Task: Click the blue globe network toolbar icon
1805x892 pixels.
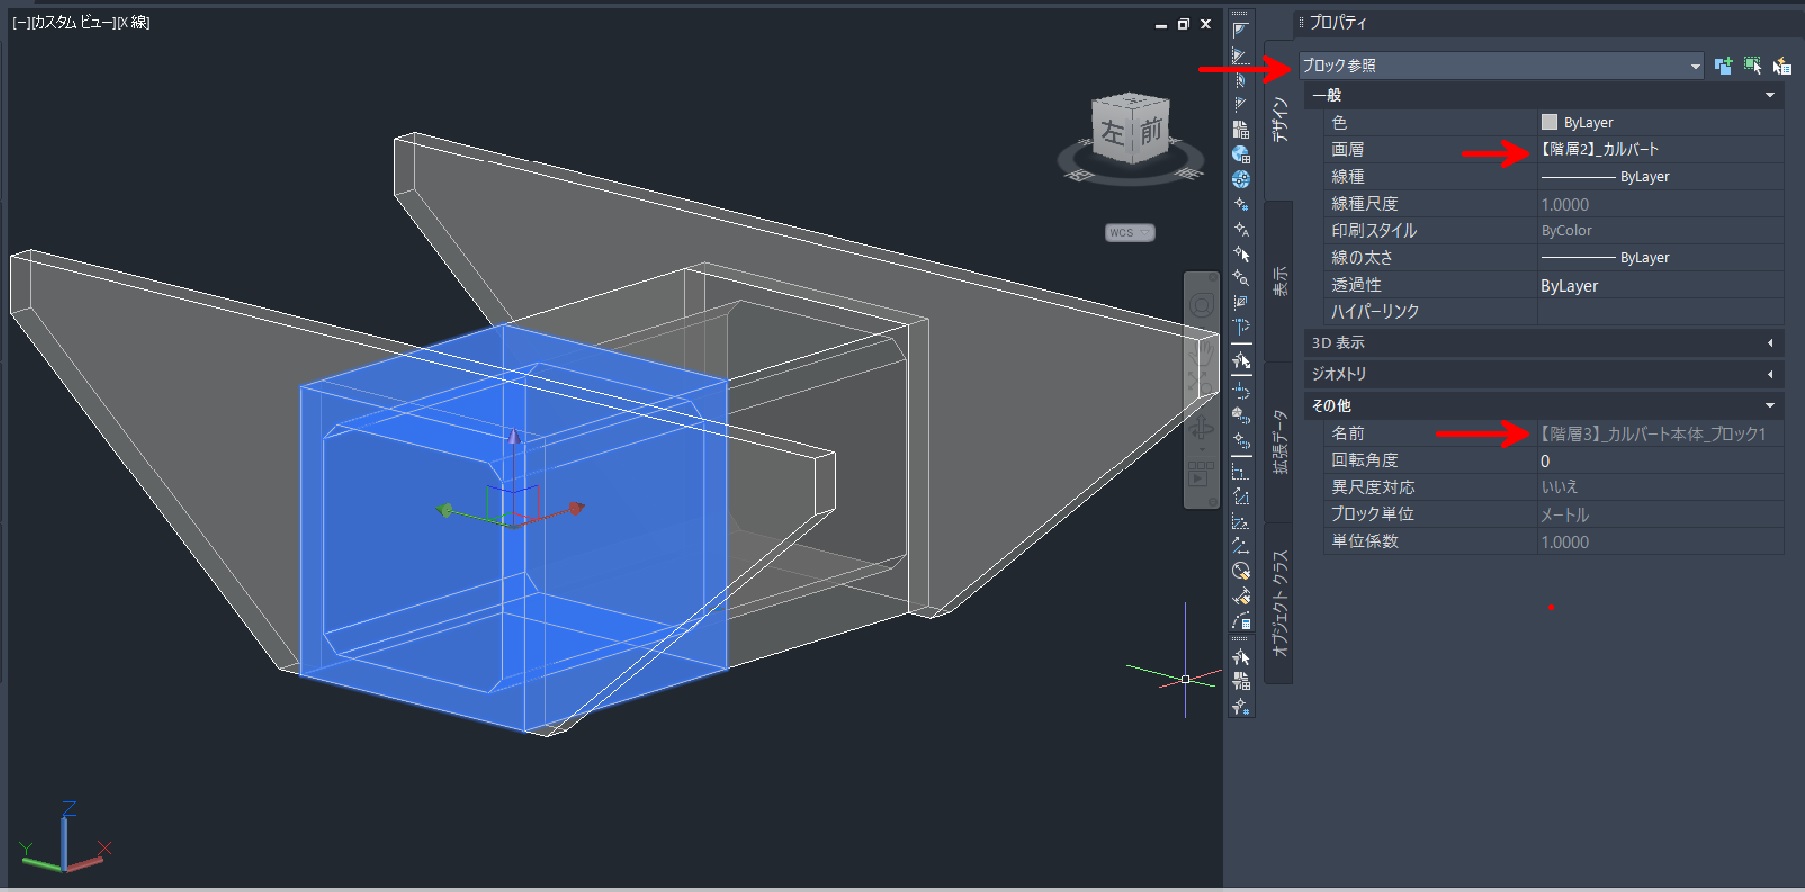Action: pyautogui.click(x=1241, y=179)
